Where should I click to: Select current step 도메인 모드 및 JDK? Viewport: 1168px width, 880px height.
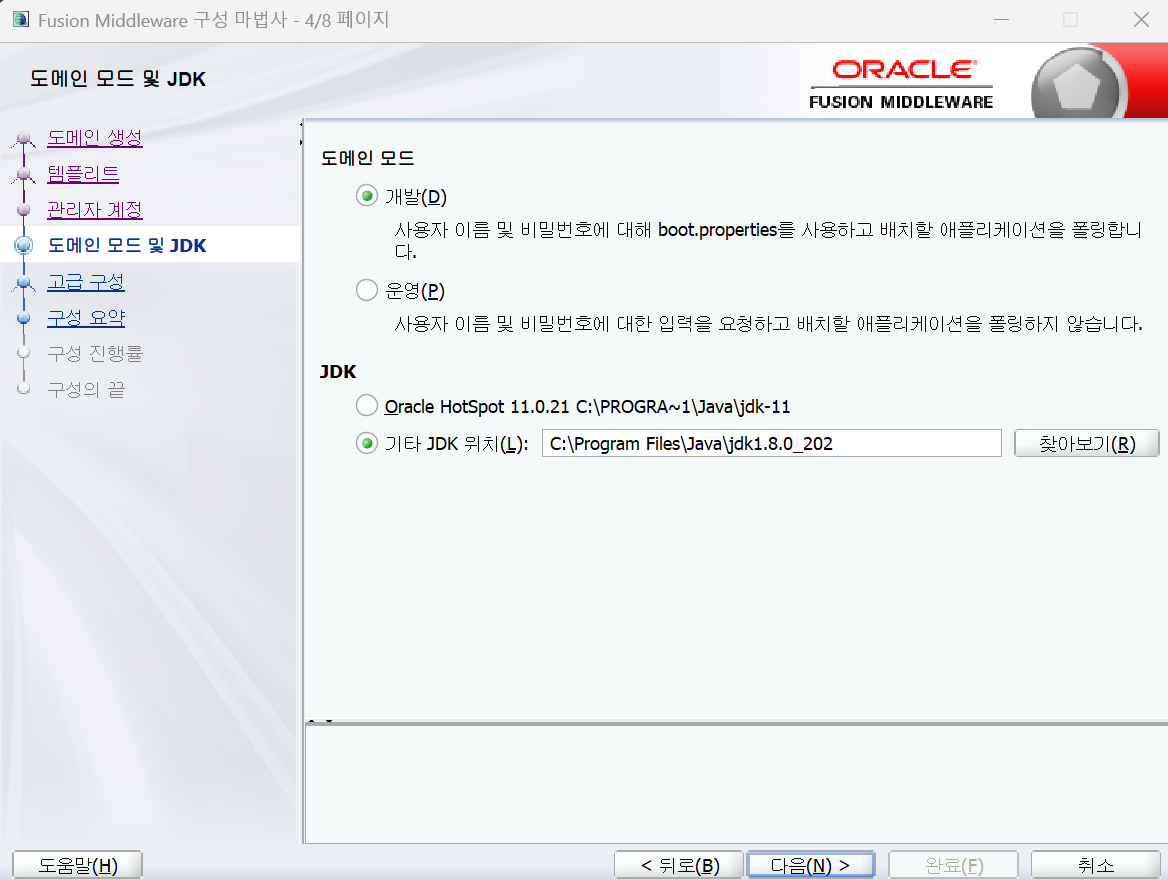127,245
